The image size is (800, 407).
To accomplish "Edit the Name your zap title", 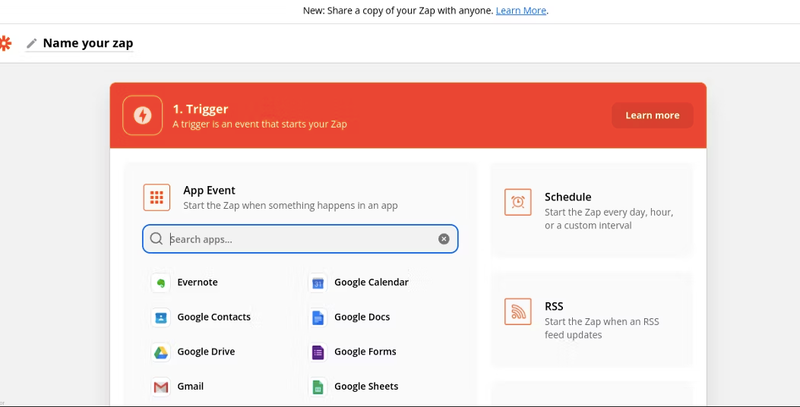I will [88, 43].
